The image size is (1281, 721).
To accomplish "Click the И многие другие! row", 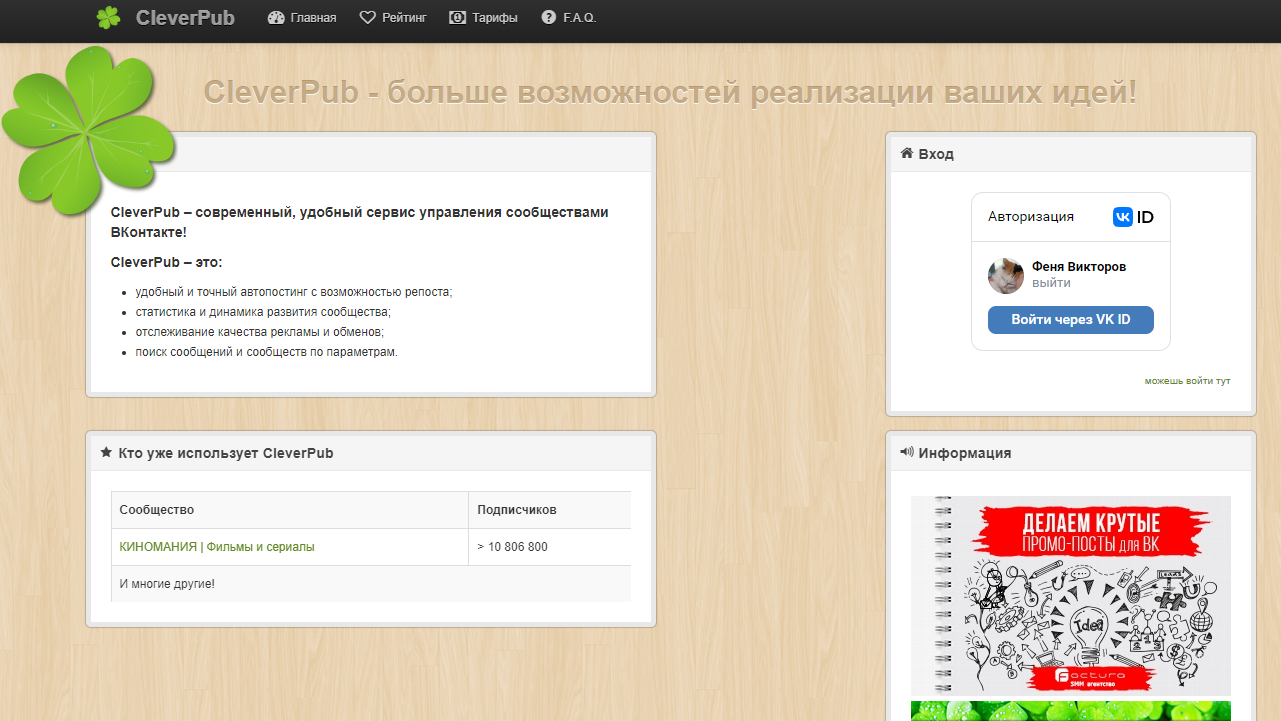I will coord(371,584).
